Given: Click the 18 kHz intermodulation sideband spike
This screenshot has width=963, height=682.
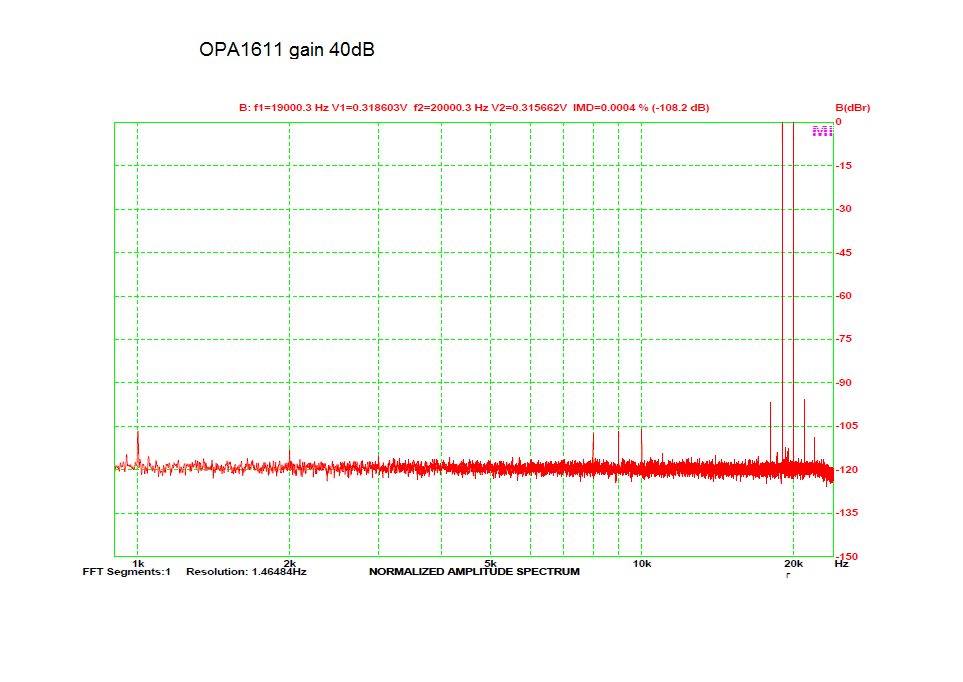Looking at the screenshot, I should point(770,430).
